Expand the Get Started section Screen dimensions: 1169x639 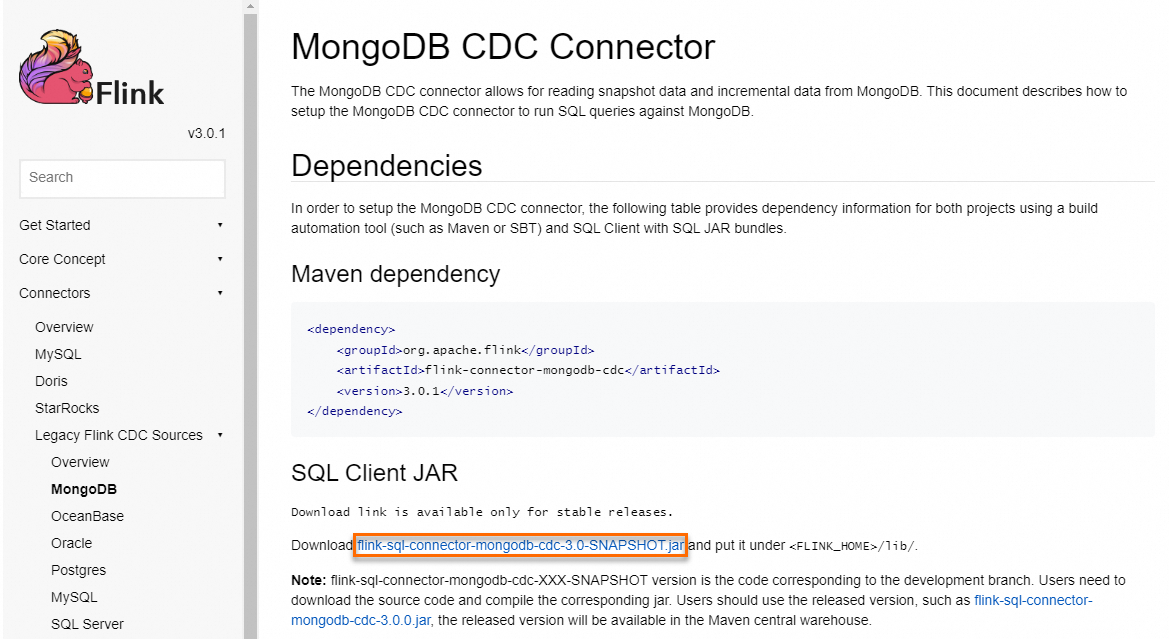[x=219, y=224]
